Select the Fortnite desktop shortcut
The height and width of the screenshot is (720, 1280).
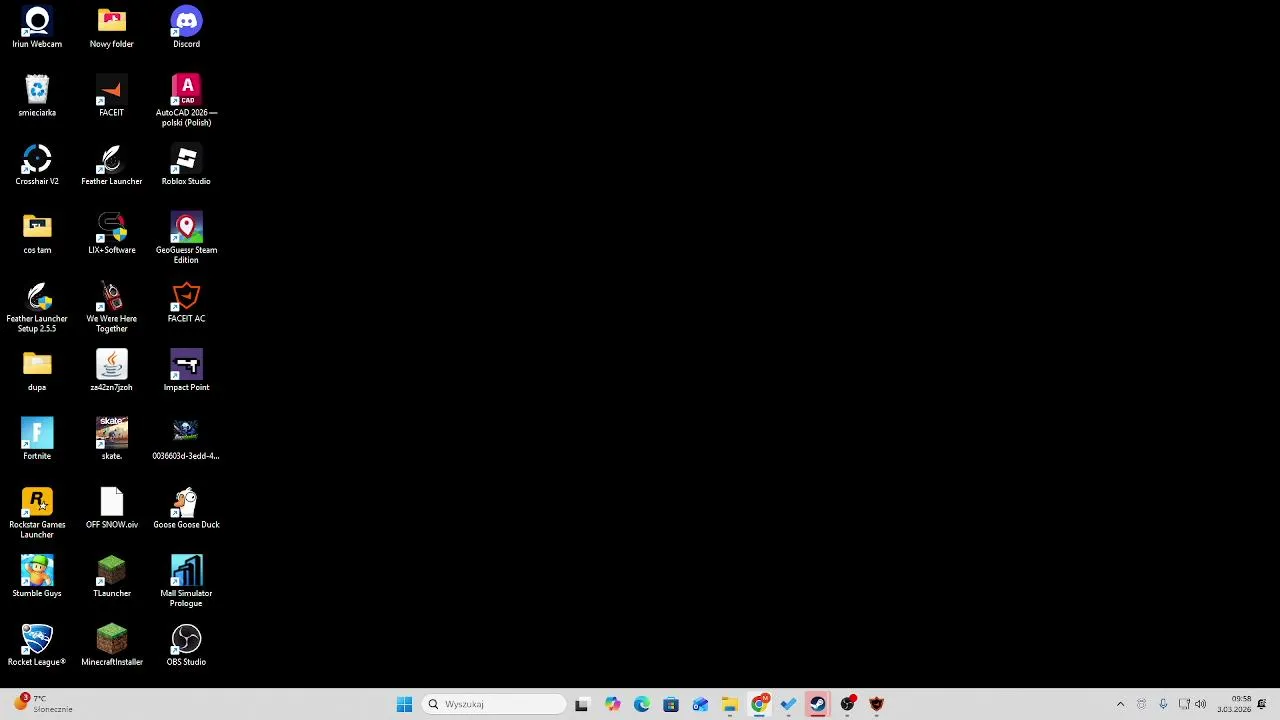coord(37,440)
